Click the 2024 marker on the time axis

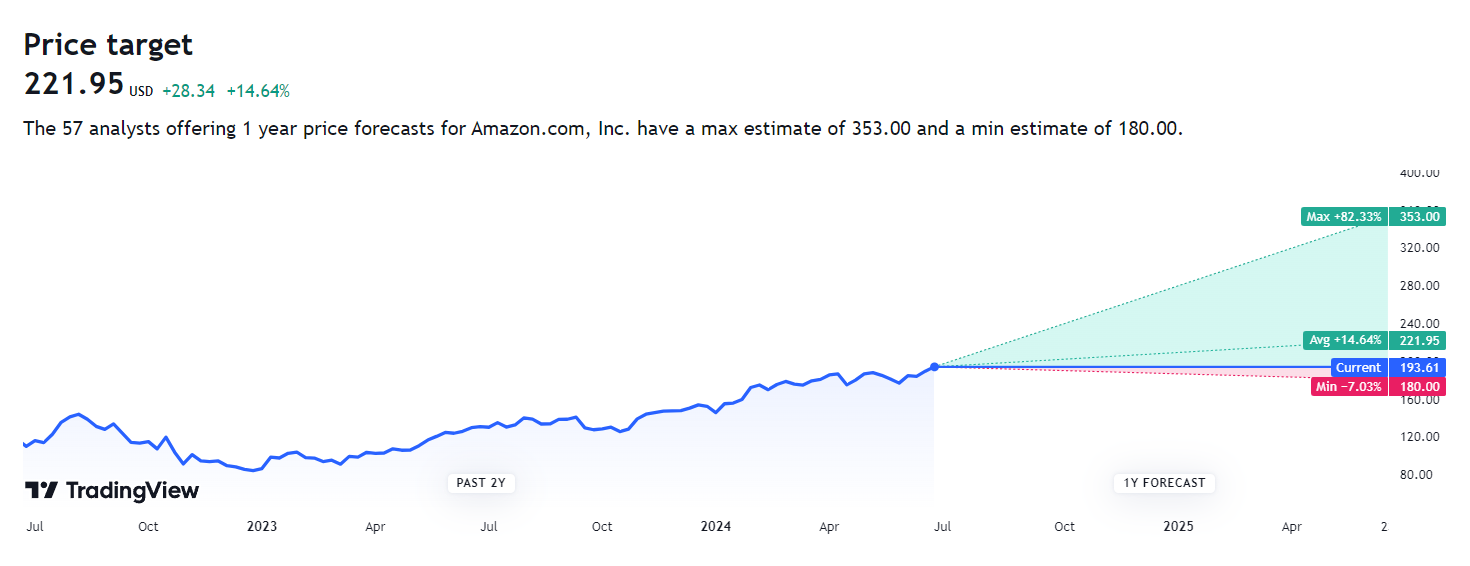tap(716, 527)
